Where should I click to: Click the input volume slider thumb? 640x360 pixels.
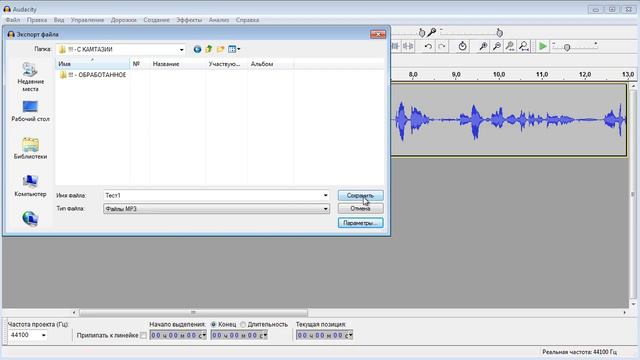click(x=499, y=33)
